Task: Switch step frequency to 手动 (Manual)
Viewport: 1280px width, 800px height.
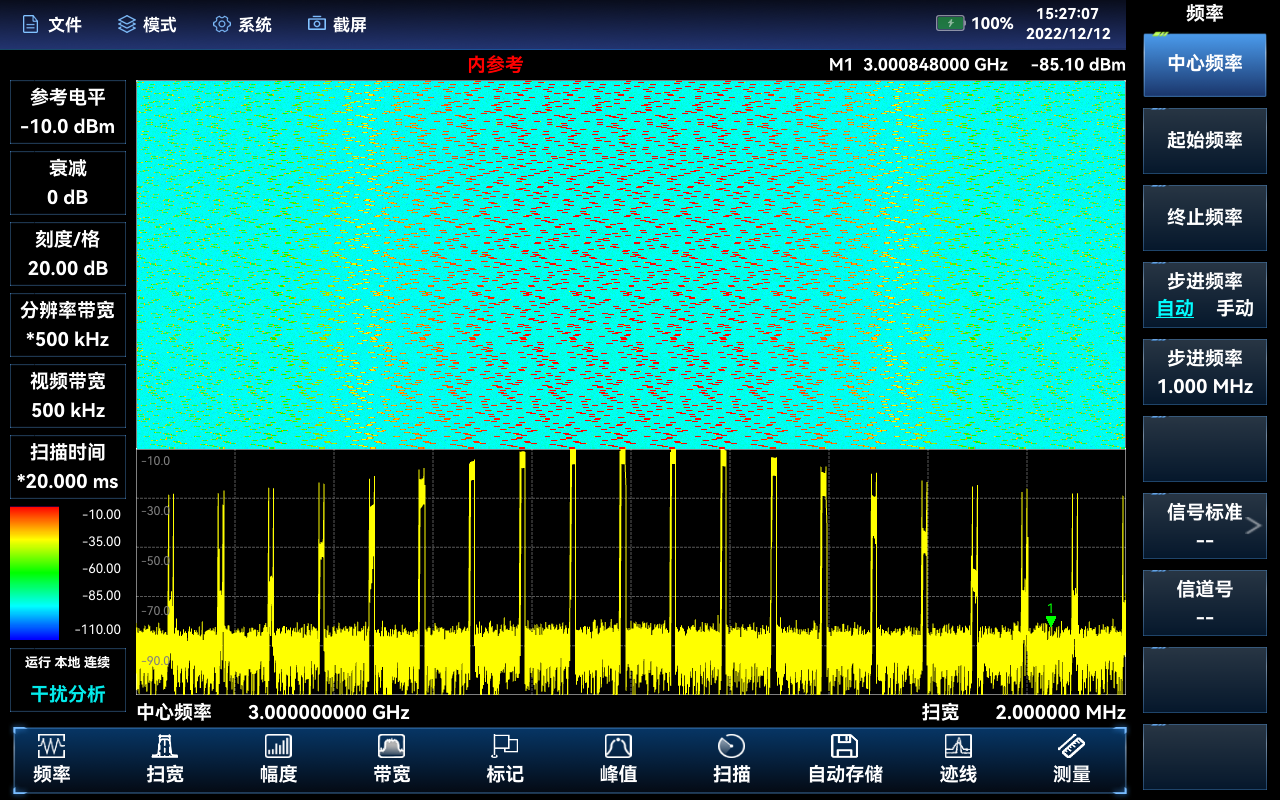Action: (x=1234, y=309)
